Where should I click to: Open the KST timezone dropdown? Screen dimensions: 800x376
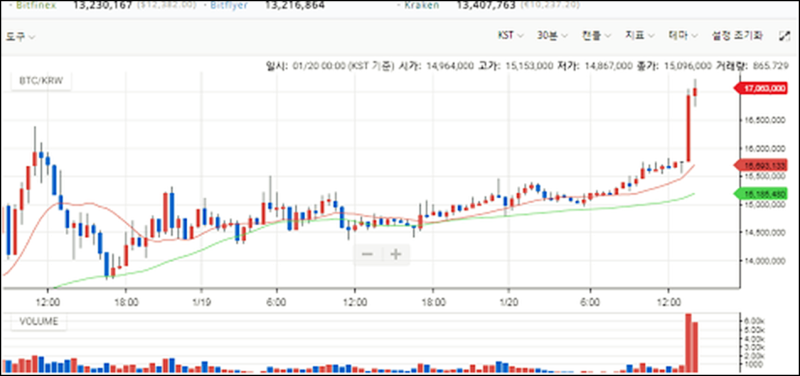[x=511, y=35]
